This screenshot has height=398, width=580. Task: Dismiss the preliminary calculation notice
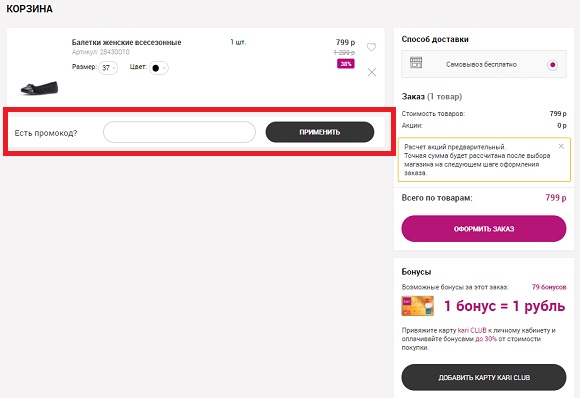(561, 146)
